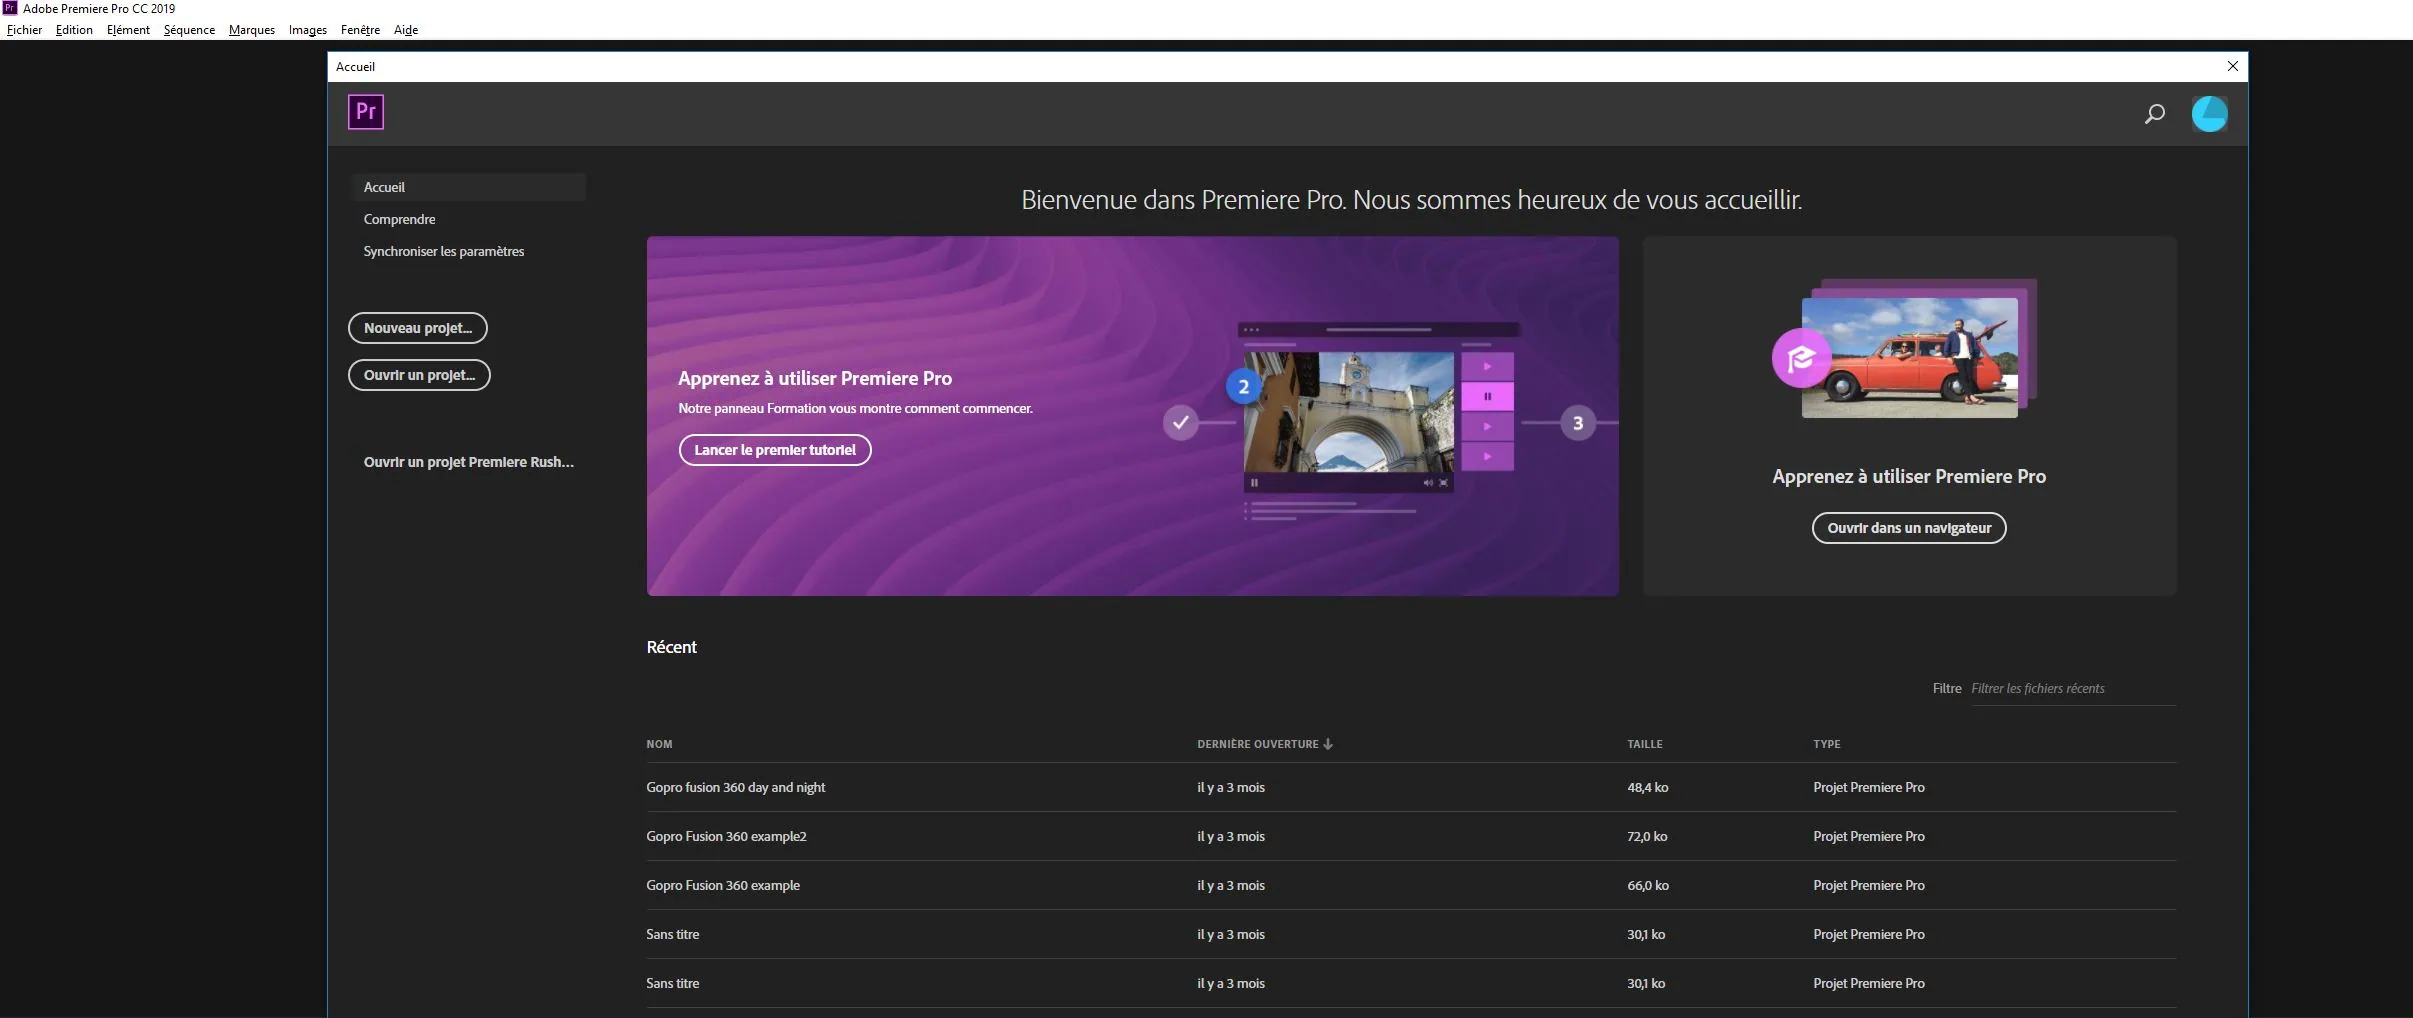Screen dimensions: 2413x1018
Task: Open recent project Gopro Fusion 360 example2
Action: 726,837
